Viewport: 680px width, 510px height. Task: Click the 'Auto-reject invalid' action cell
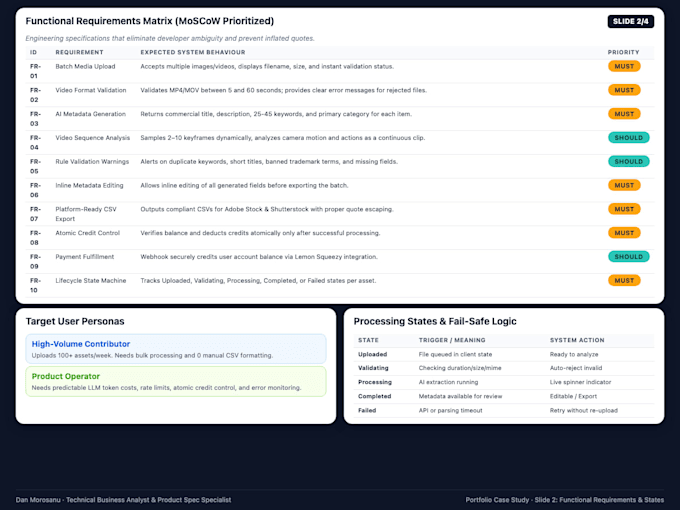576,368
